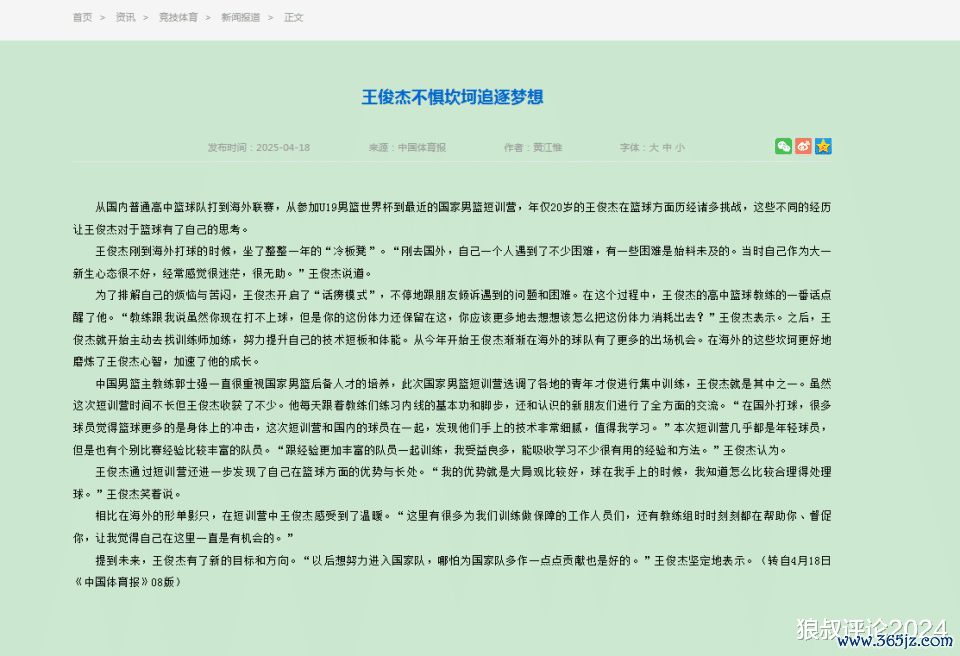Click the publish date 2025-04-18
The image size is (960, 656).
point(283,147)
